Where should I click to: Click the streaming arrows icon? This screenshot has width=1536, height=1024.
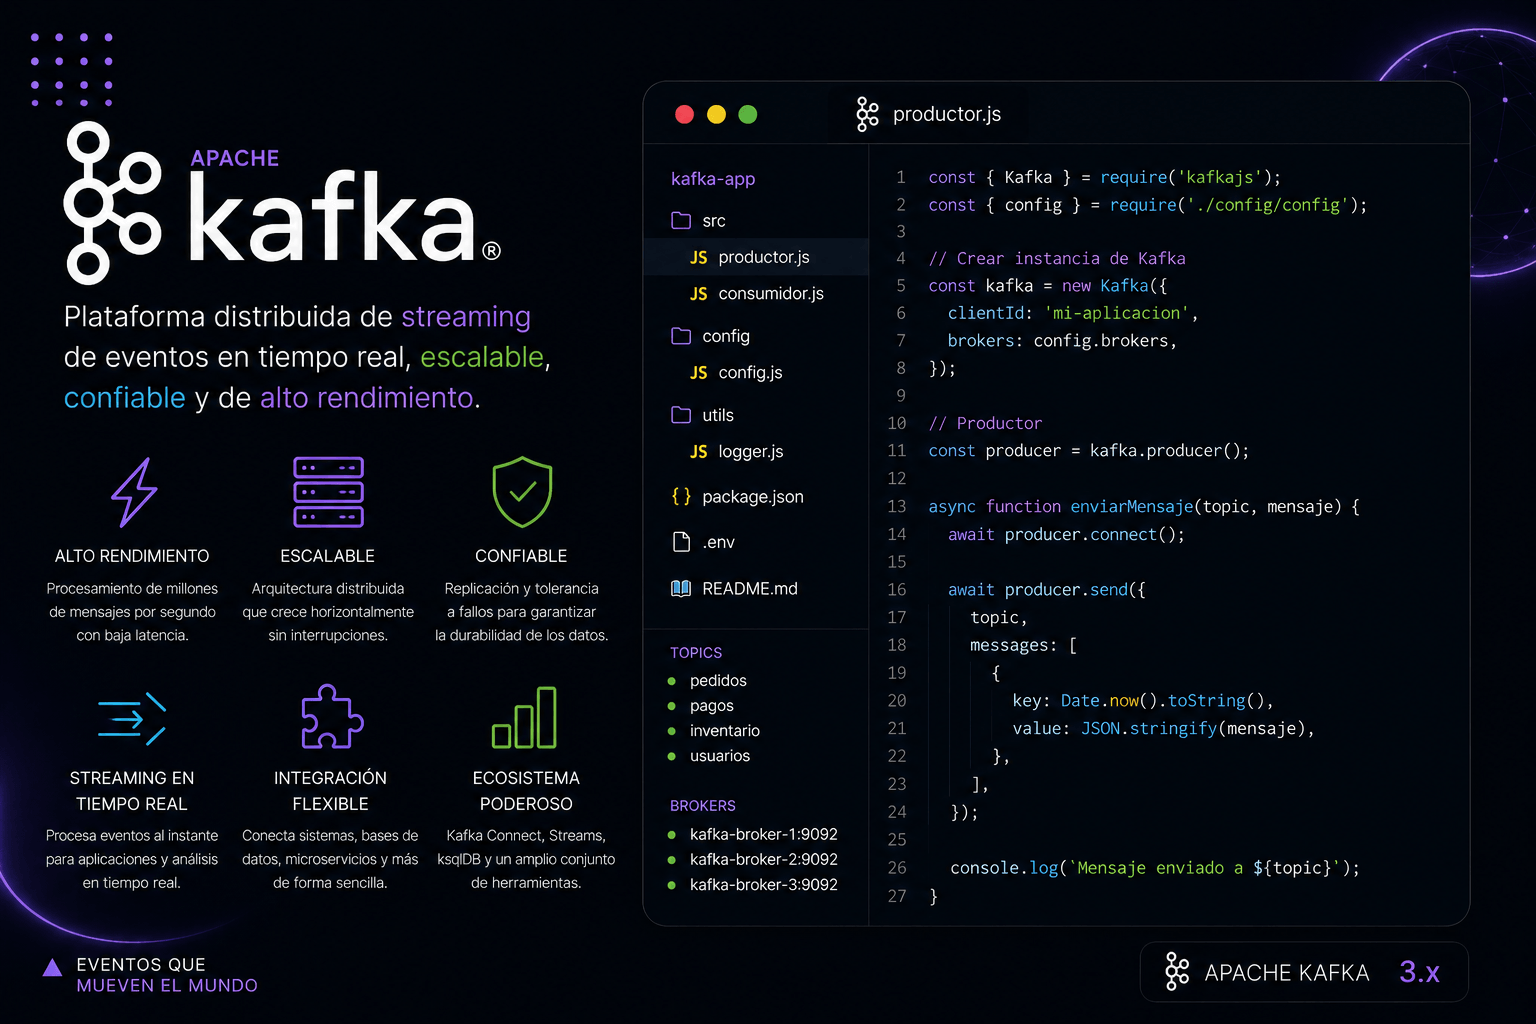click(132, 718)
